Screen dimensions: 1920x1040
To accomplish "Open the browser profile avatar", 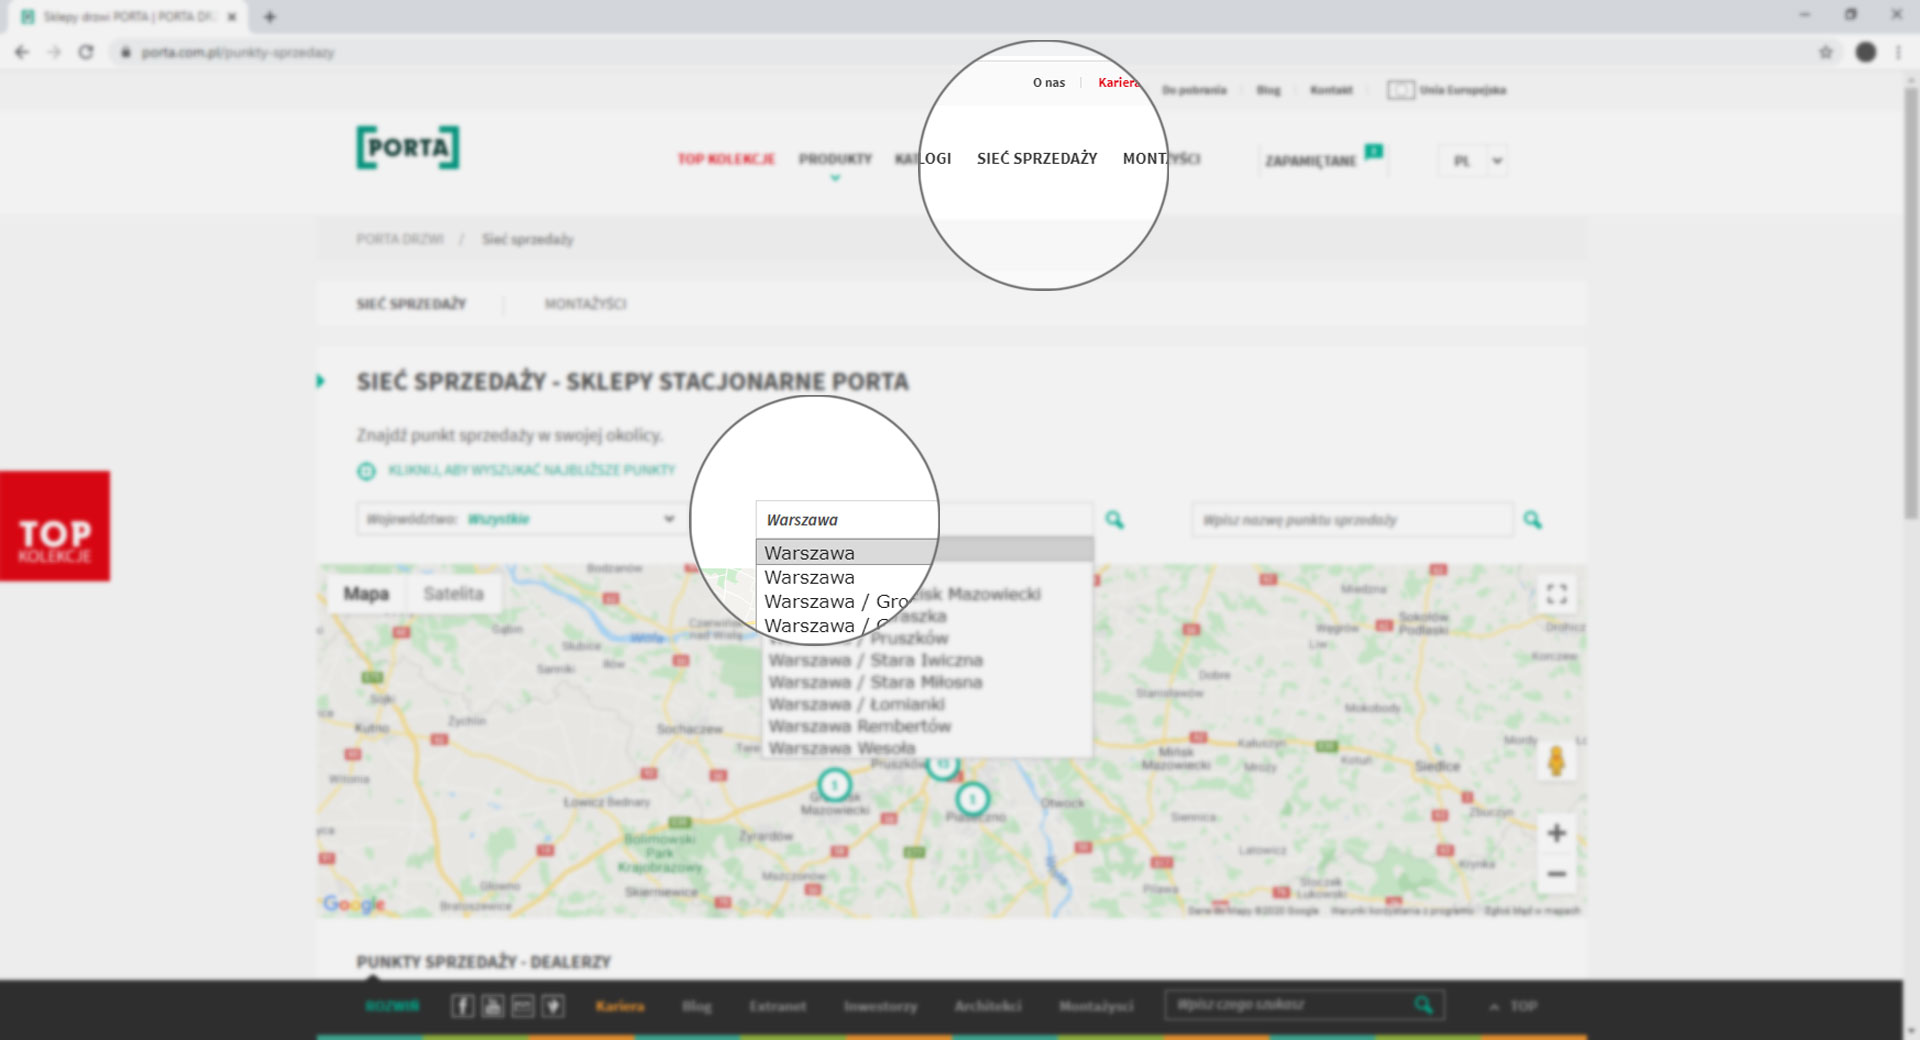I will (x=1865, y=52).
